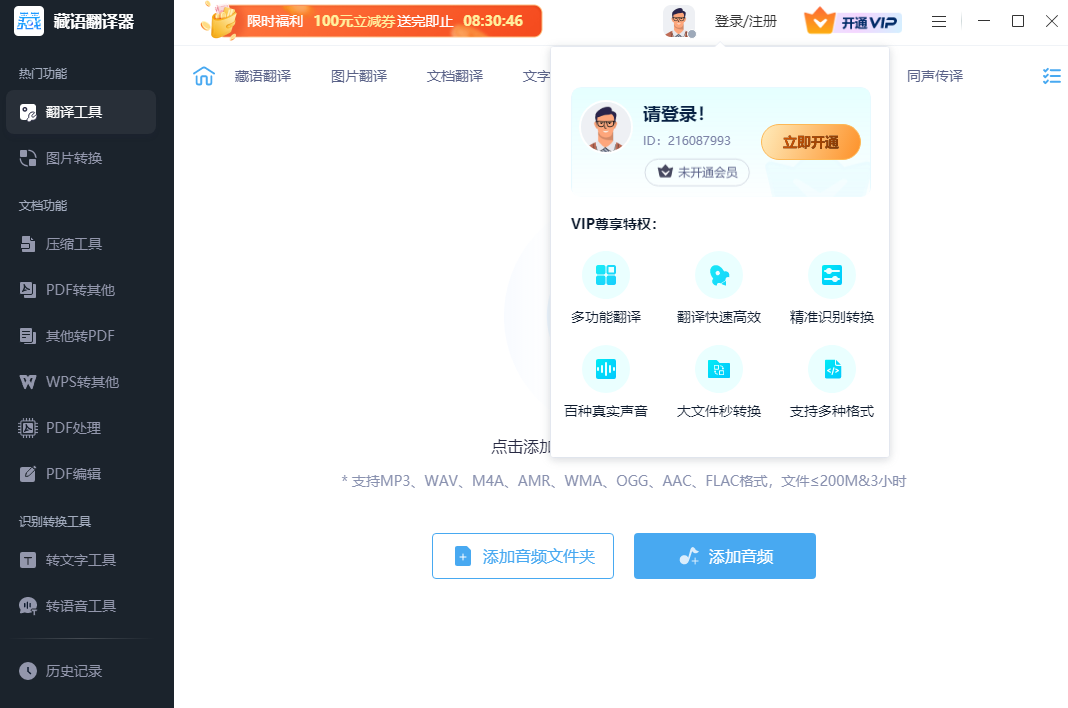This screenshot has width=1068, height=708.
Task: Click the 添加音频 button
Action: click(725, 556)
